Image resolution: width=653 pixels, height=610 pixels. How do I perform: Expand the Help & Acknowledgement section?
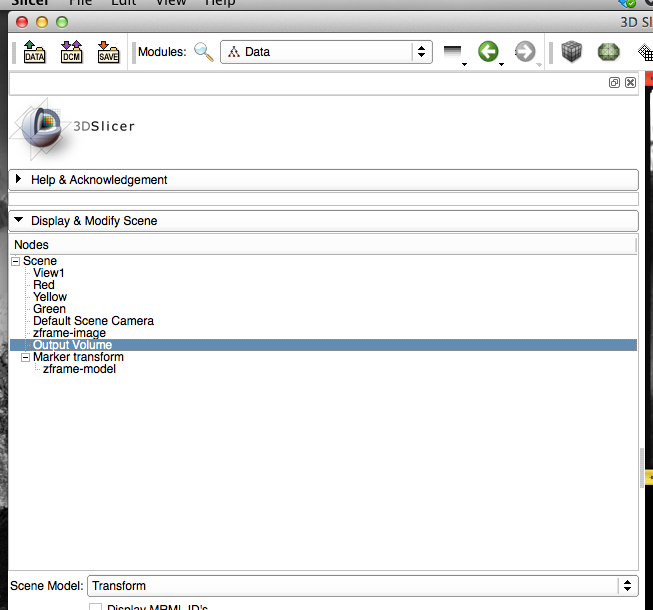tap(19, 180)
